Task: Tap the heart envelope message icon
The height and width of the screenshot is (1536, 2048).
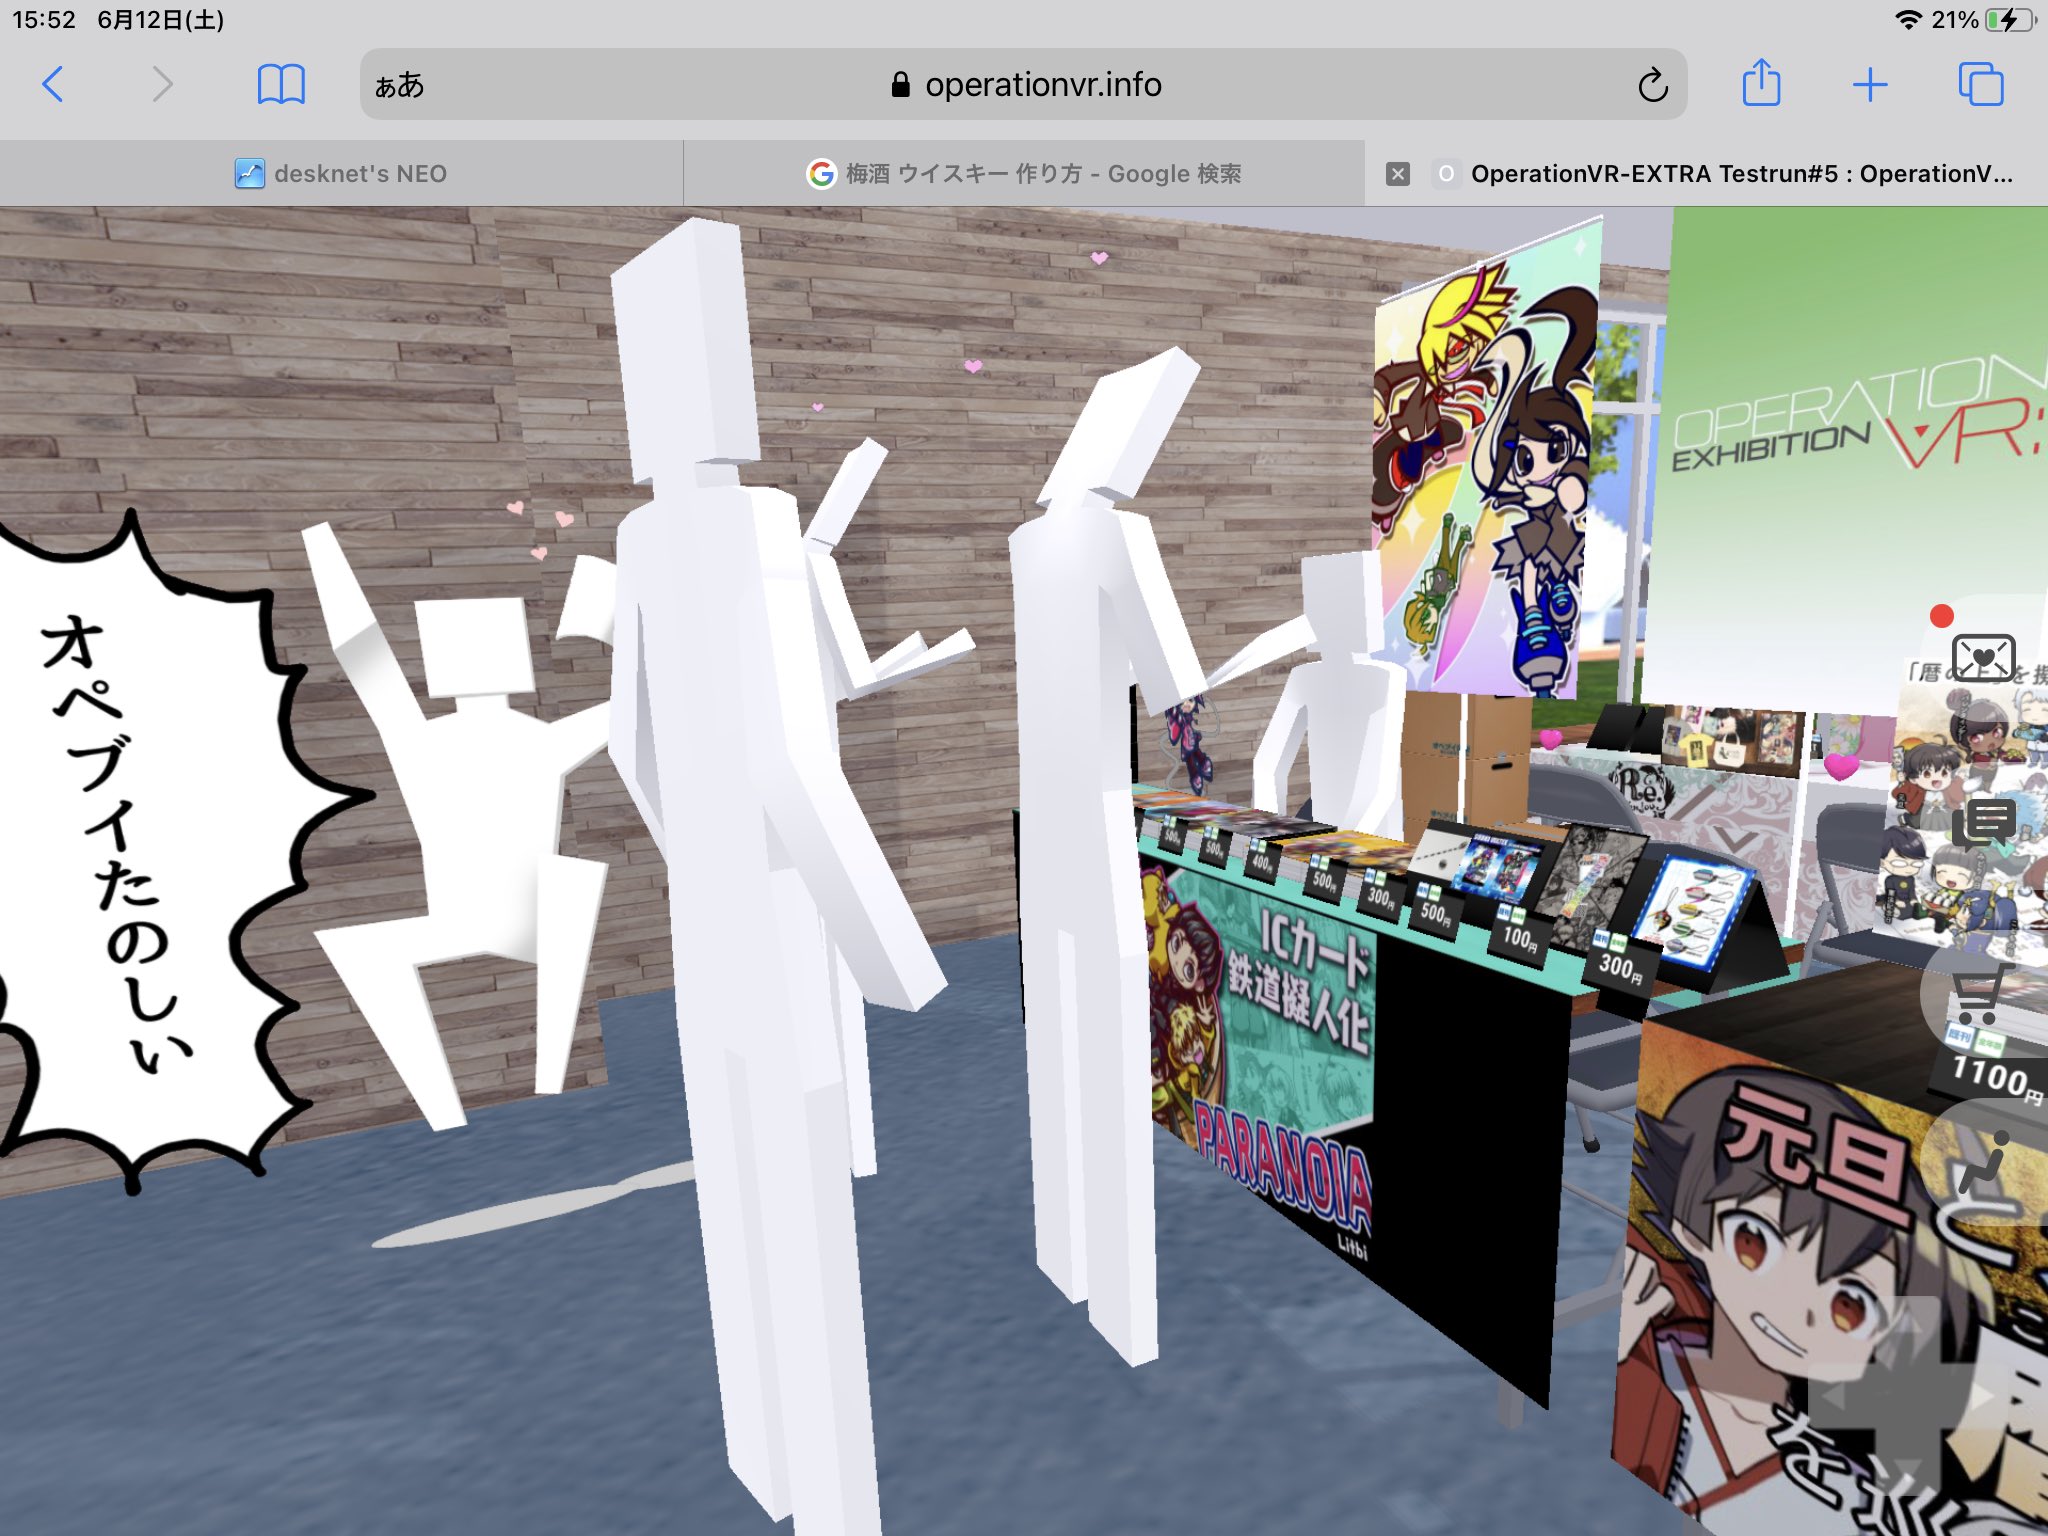Action: (1983, 657)
